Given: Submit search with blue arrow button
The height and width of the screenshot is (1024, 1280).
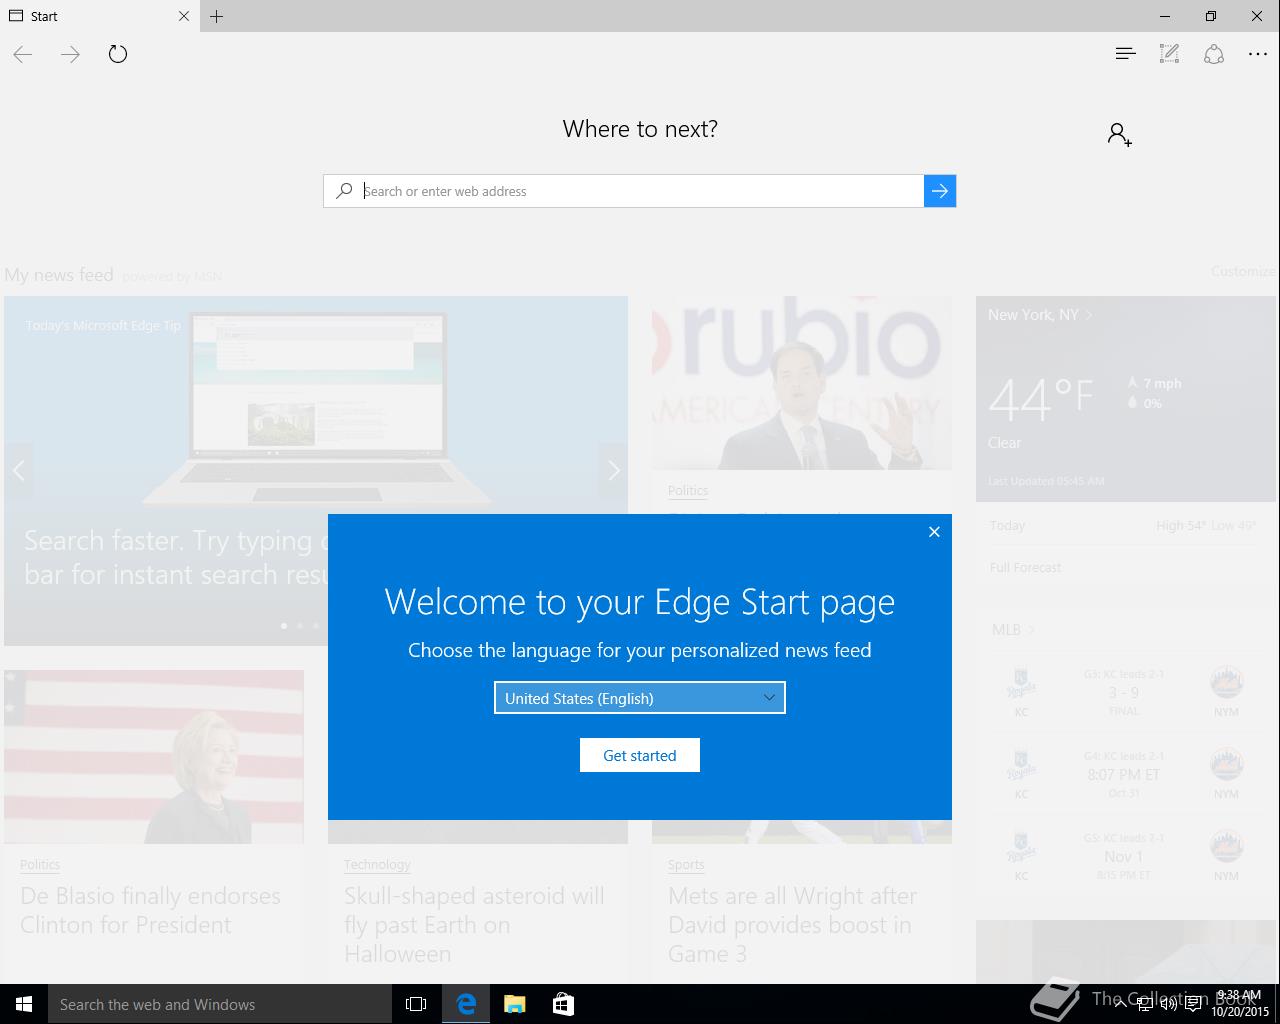Looking at the screenshot, I should pos(940,191).
